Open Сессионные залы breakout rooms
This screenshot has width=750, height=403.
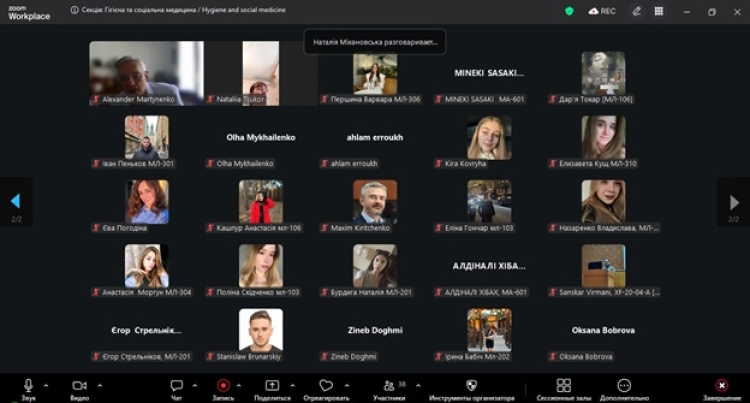coord(563,386)
